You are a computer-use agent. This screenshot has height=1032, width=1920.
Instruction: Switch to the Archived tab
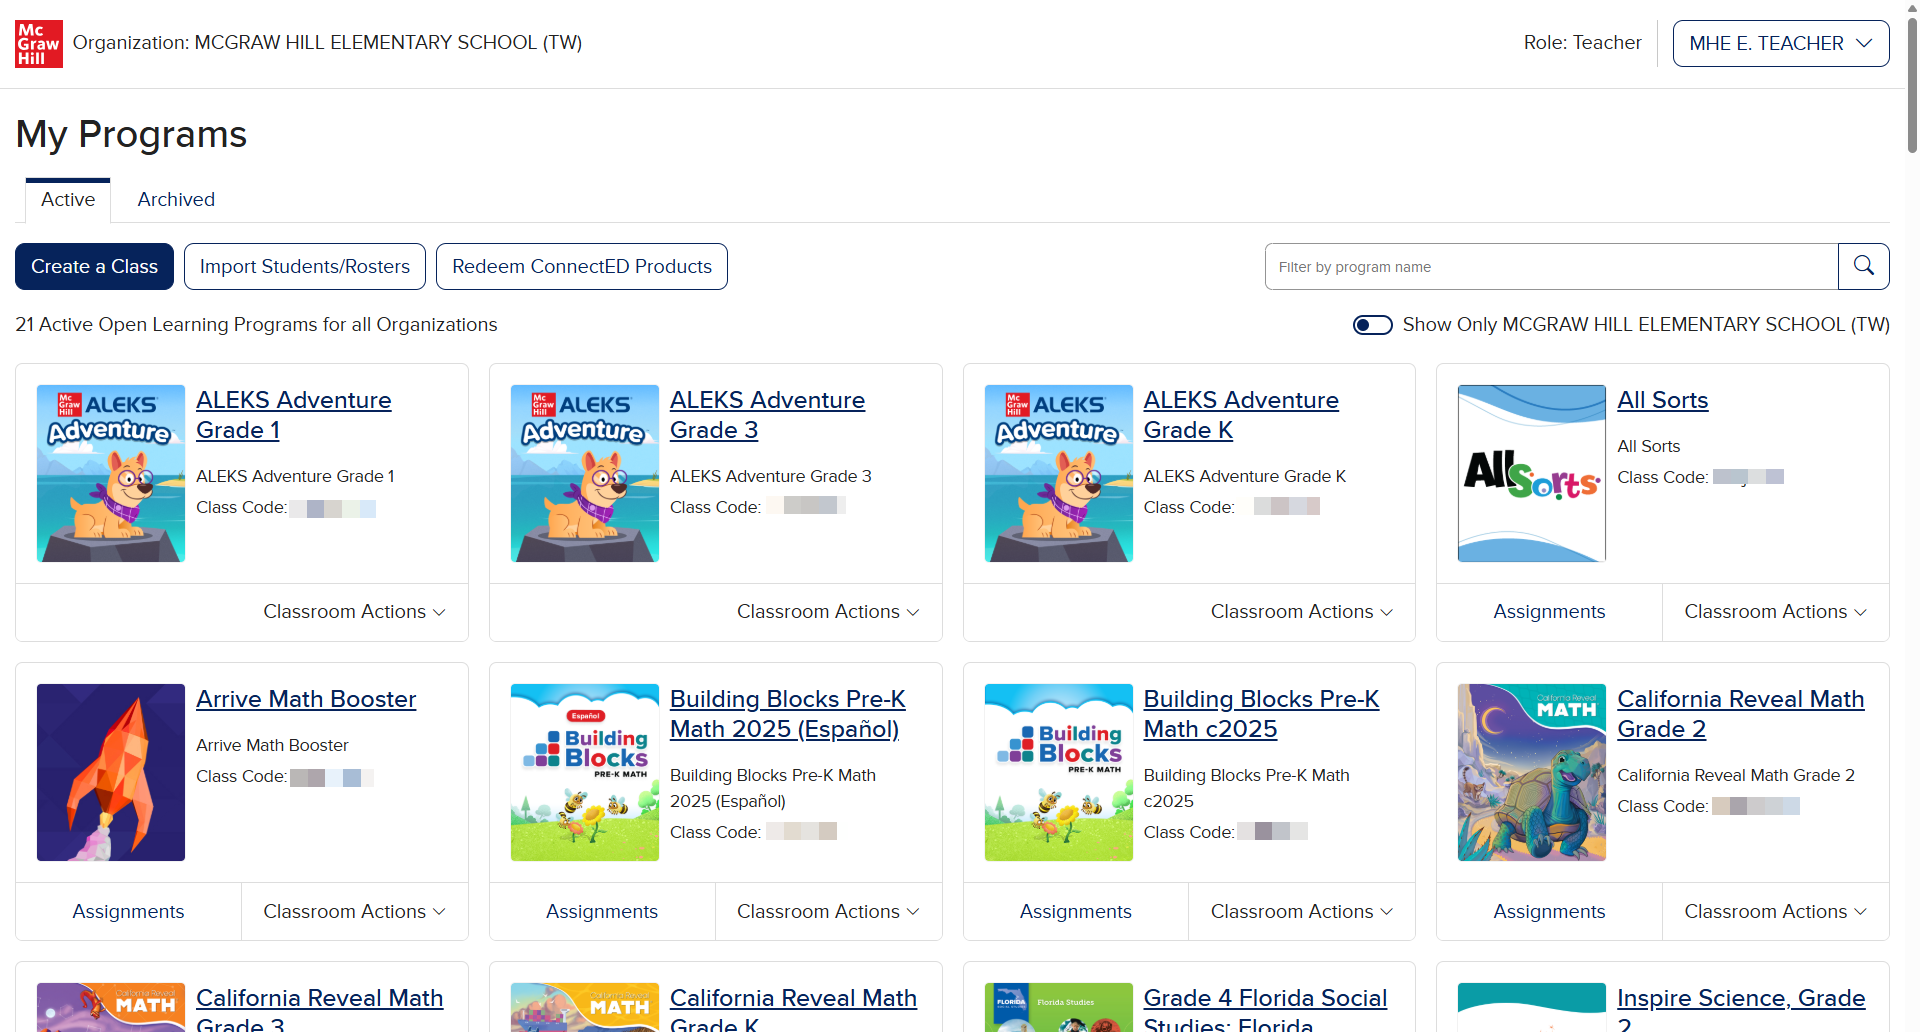[x=176, y=199]
